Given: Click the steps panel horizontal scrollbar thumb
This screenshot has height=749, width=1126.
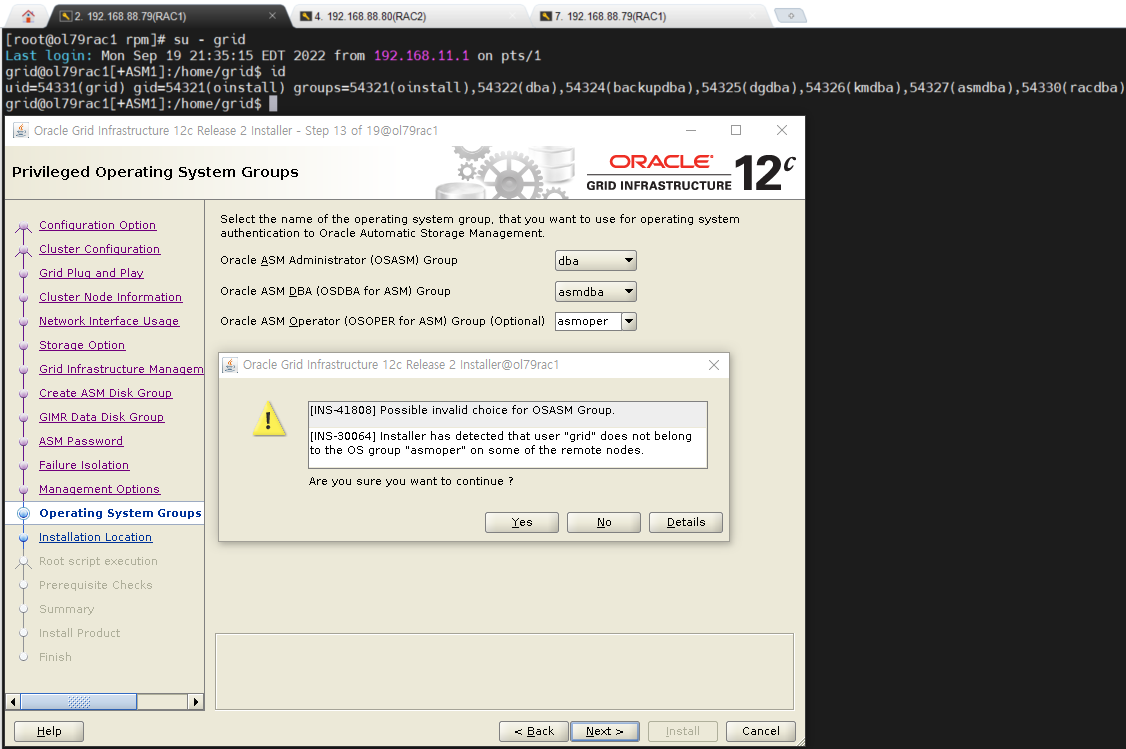Looking at the screenshot, I should [79, 702].
